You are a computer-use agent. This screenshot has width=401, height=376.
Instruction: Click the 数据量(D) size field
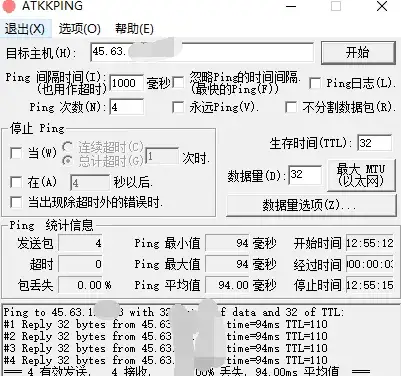click(x=305, y=175)
